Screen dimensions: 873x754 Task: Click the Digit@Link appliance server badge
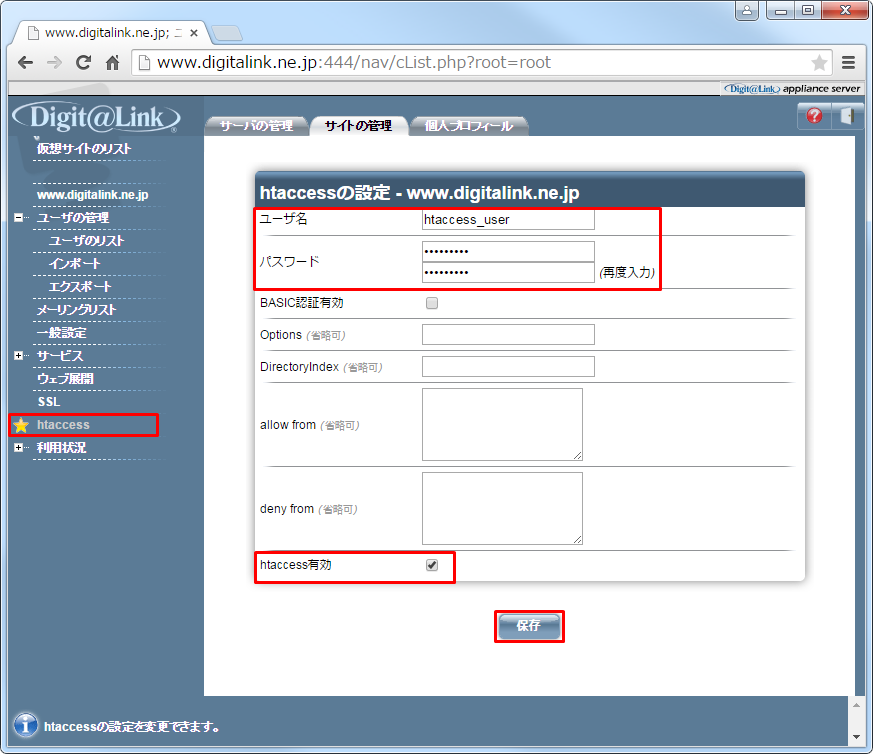pyautogui.click(x=792, y=89)
